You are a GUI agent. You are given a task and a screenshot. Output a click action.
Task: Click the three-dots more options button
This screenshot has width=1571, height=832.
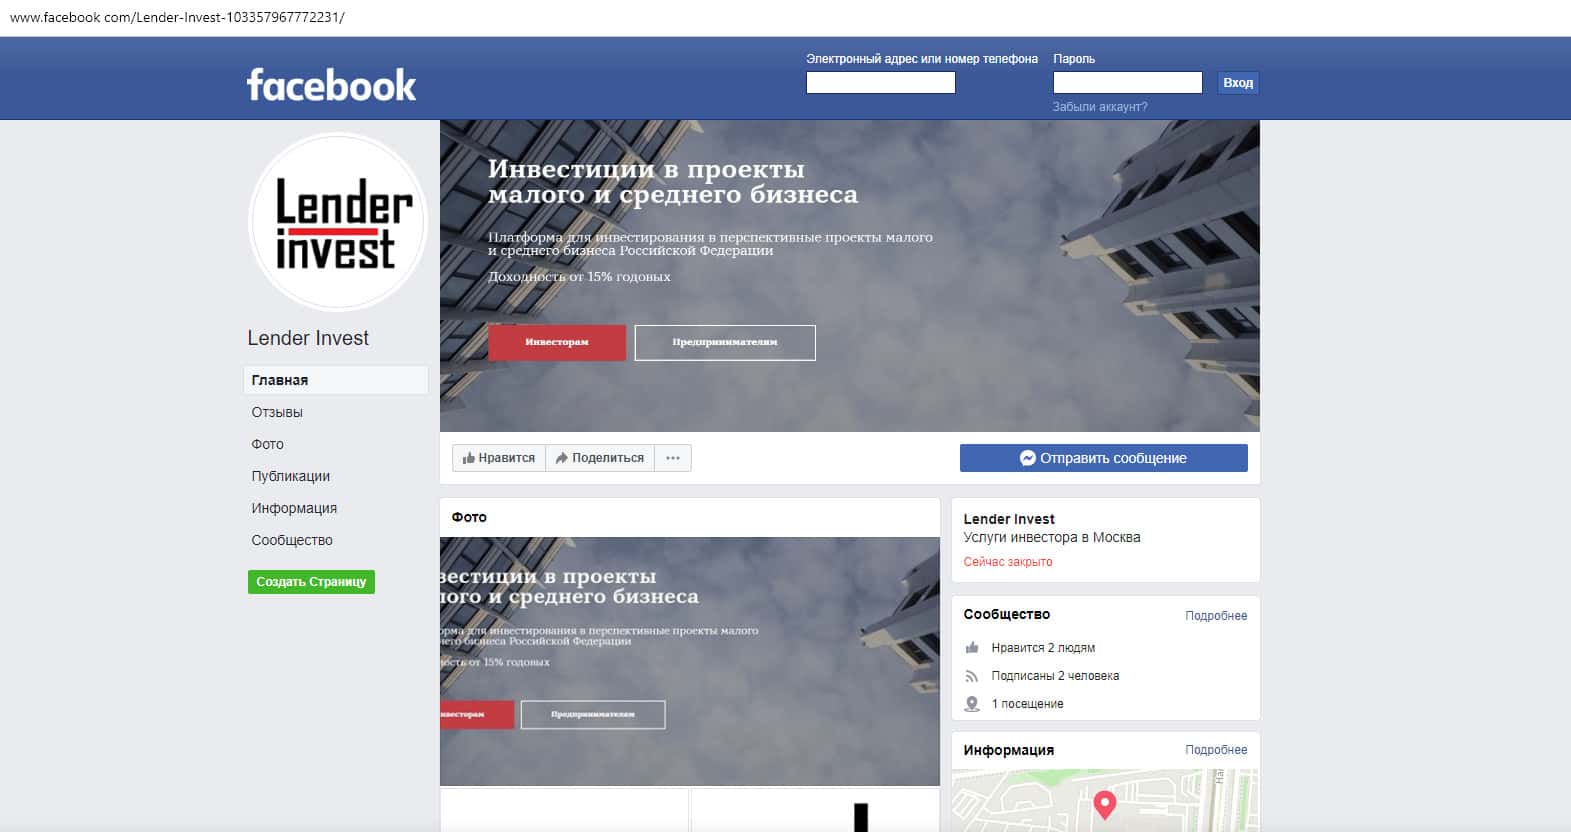(x=673, y=458)
